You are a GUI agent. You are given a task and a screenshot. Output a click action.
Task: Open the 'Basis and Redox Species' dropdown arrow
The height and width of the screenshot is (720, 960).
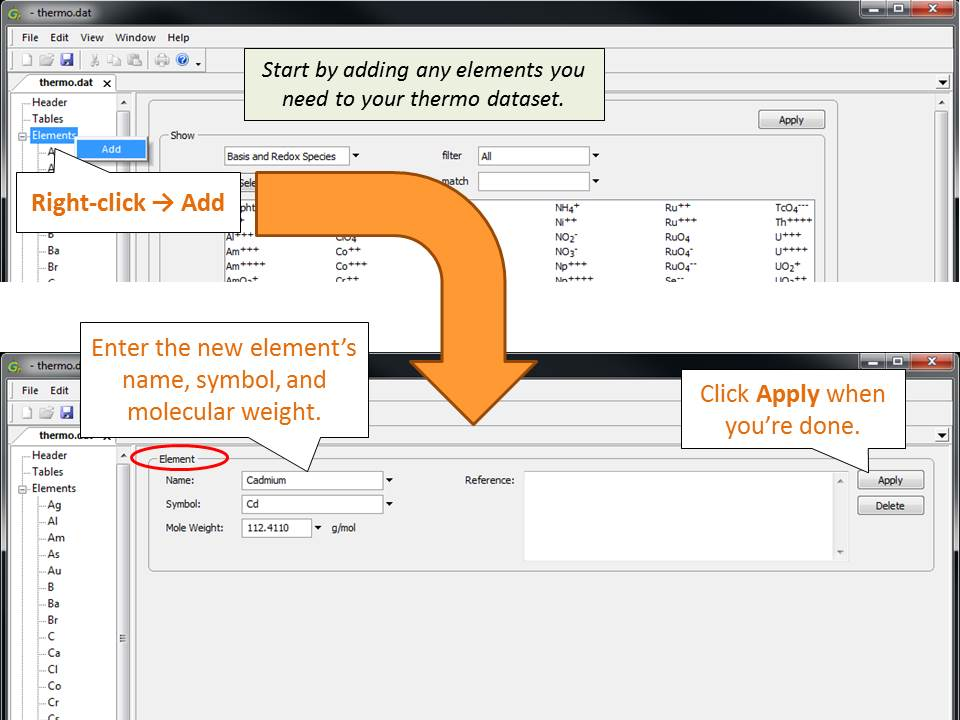tap(356, 156)
